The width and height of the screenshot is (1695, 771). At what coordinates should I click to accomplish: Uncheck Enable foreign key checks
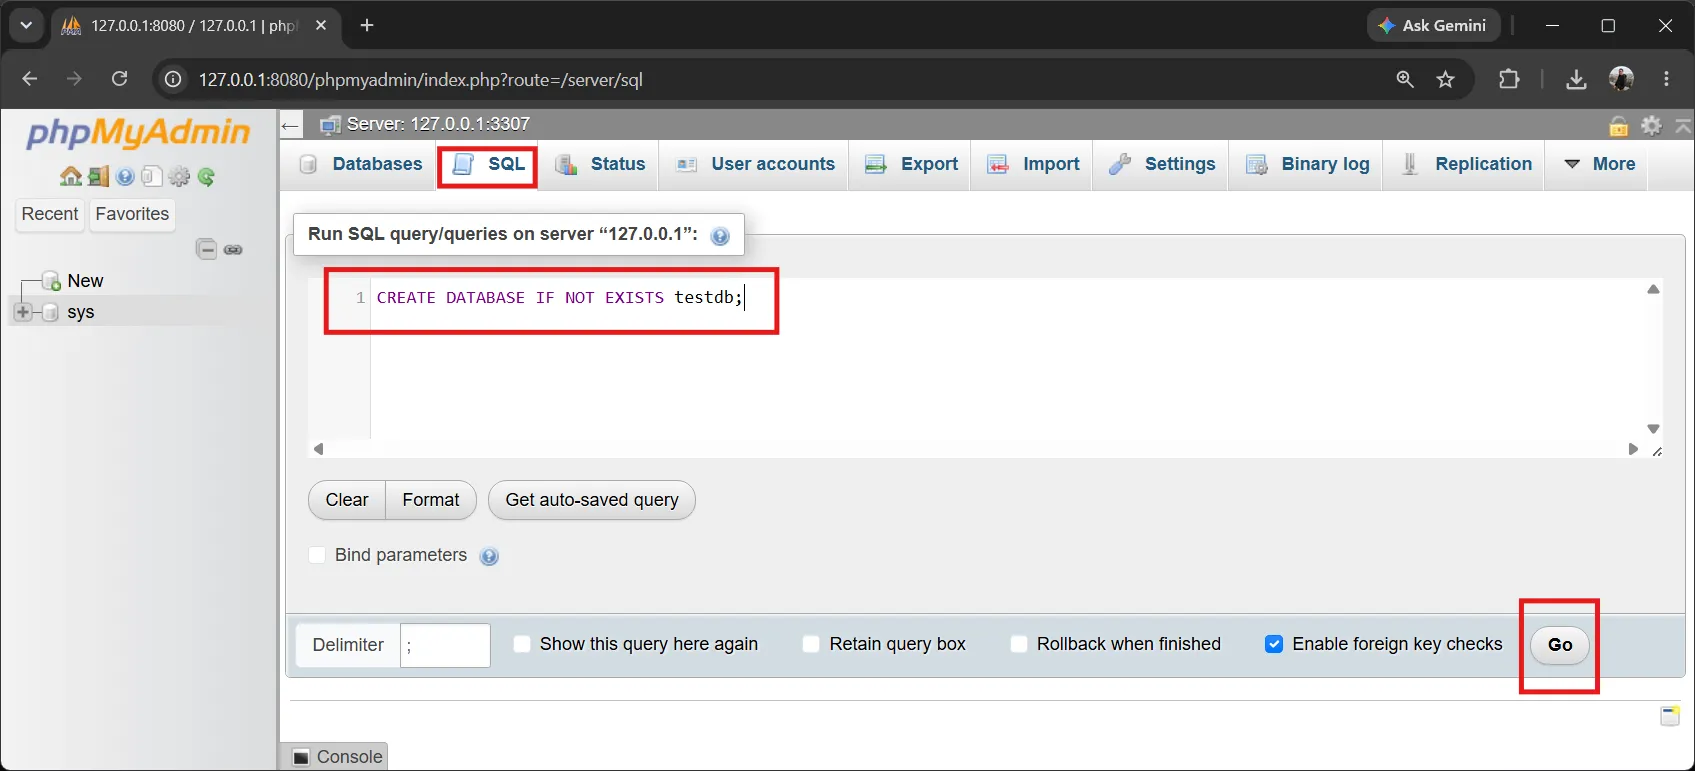1274,644
